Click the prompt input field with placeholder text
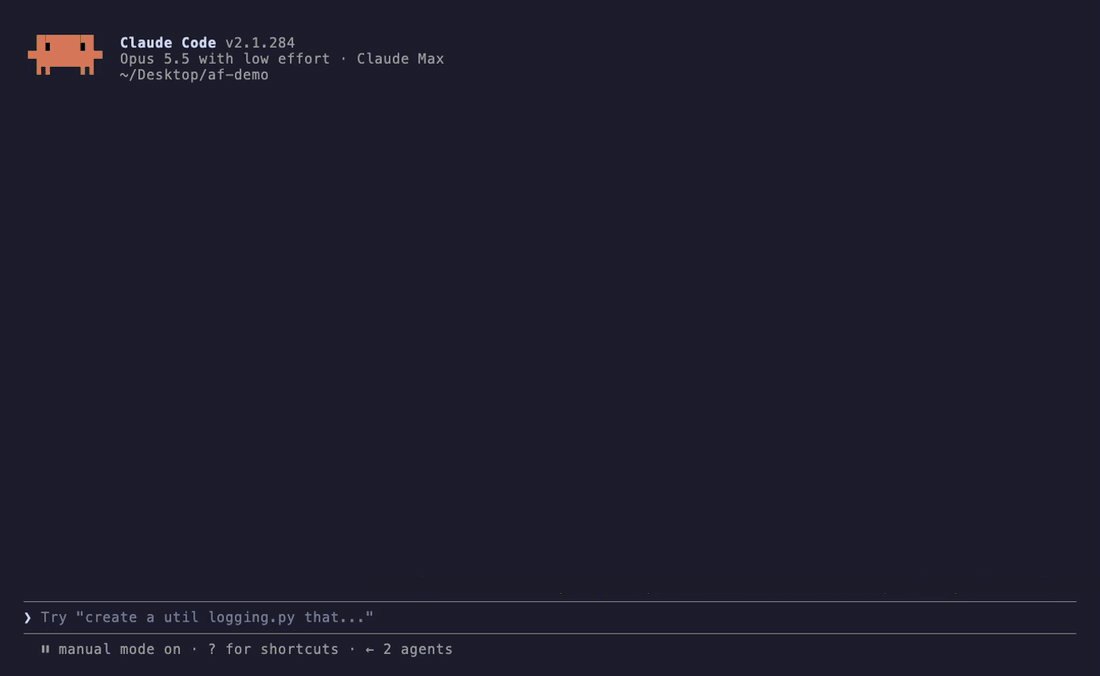Screen dimensions: 1100x676 [x=550, y=617]
